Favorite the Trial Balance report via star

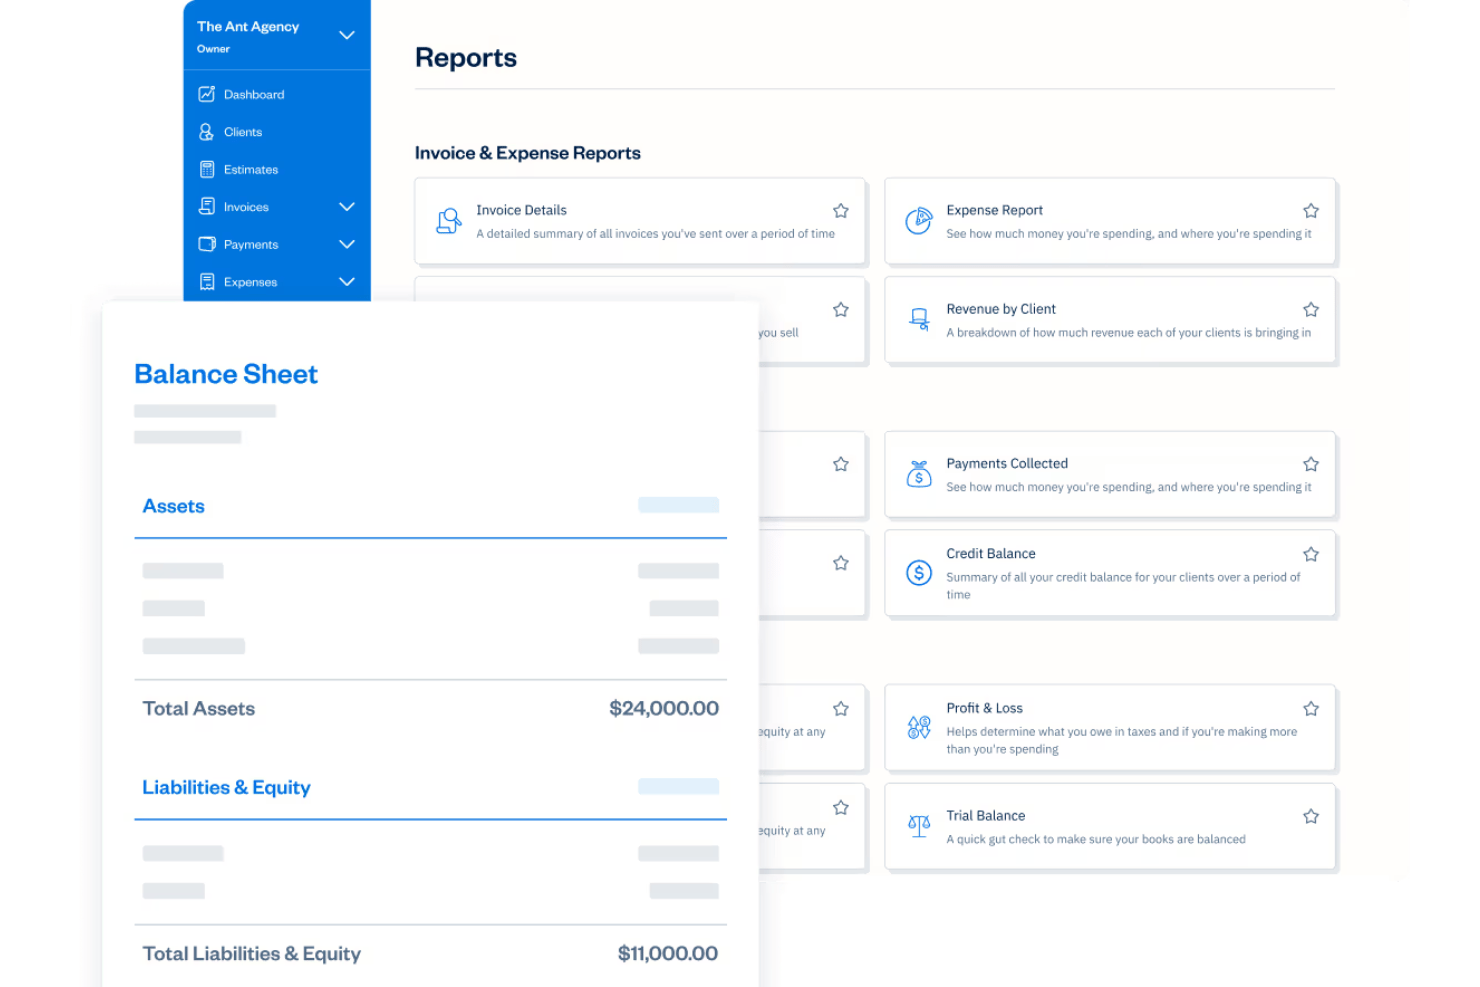point(1311,817)
